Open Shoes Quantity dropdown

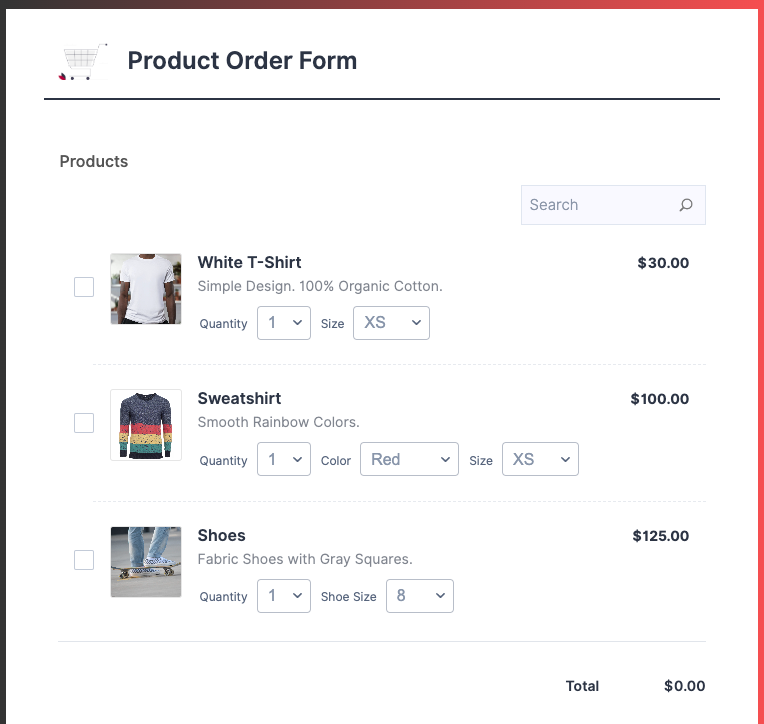coord(284,596)
